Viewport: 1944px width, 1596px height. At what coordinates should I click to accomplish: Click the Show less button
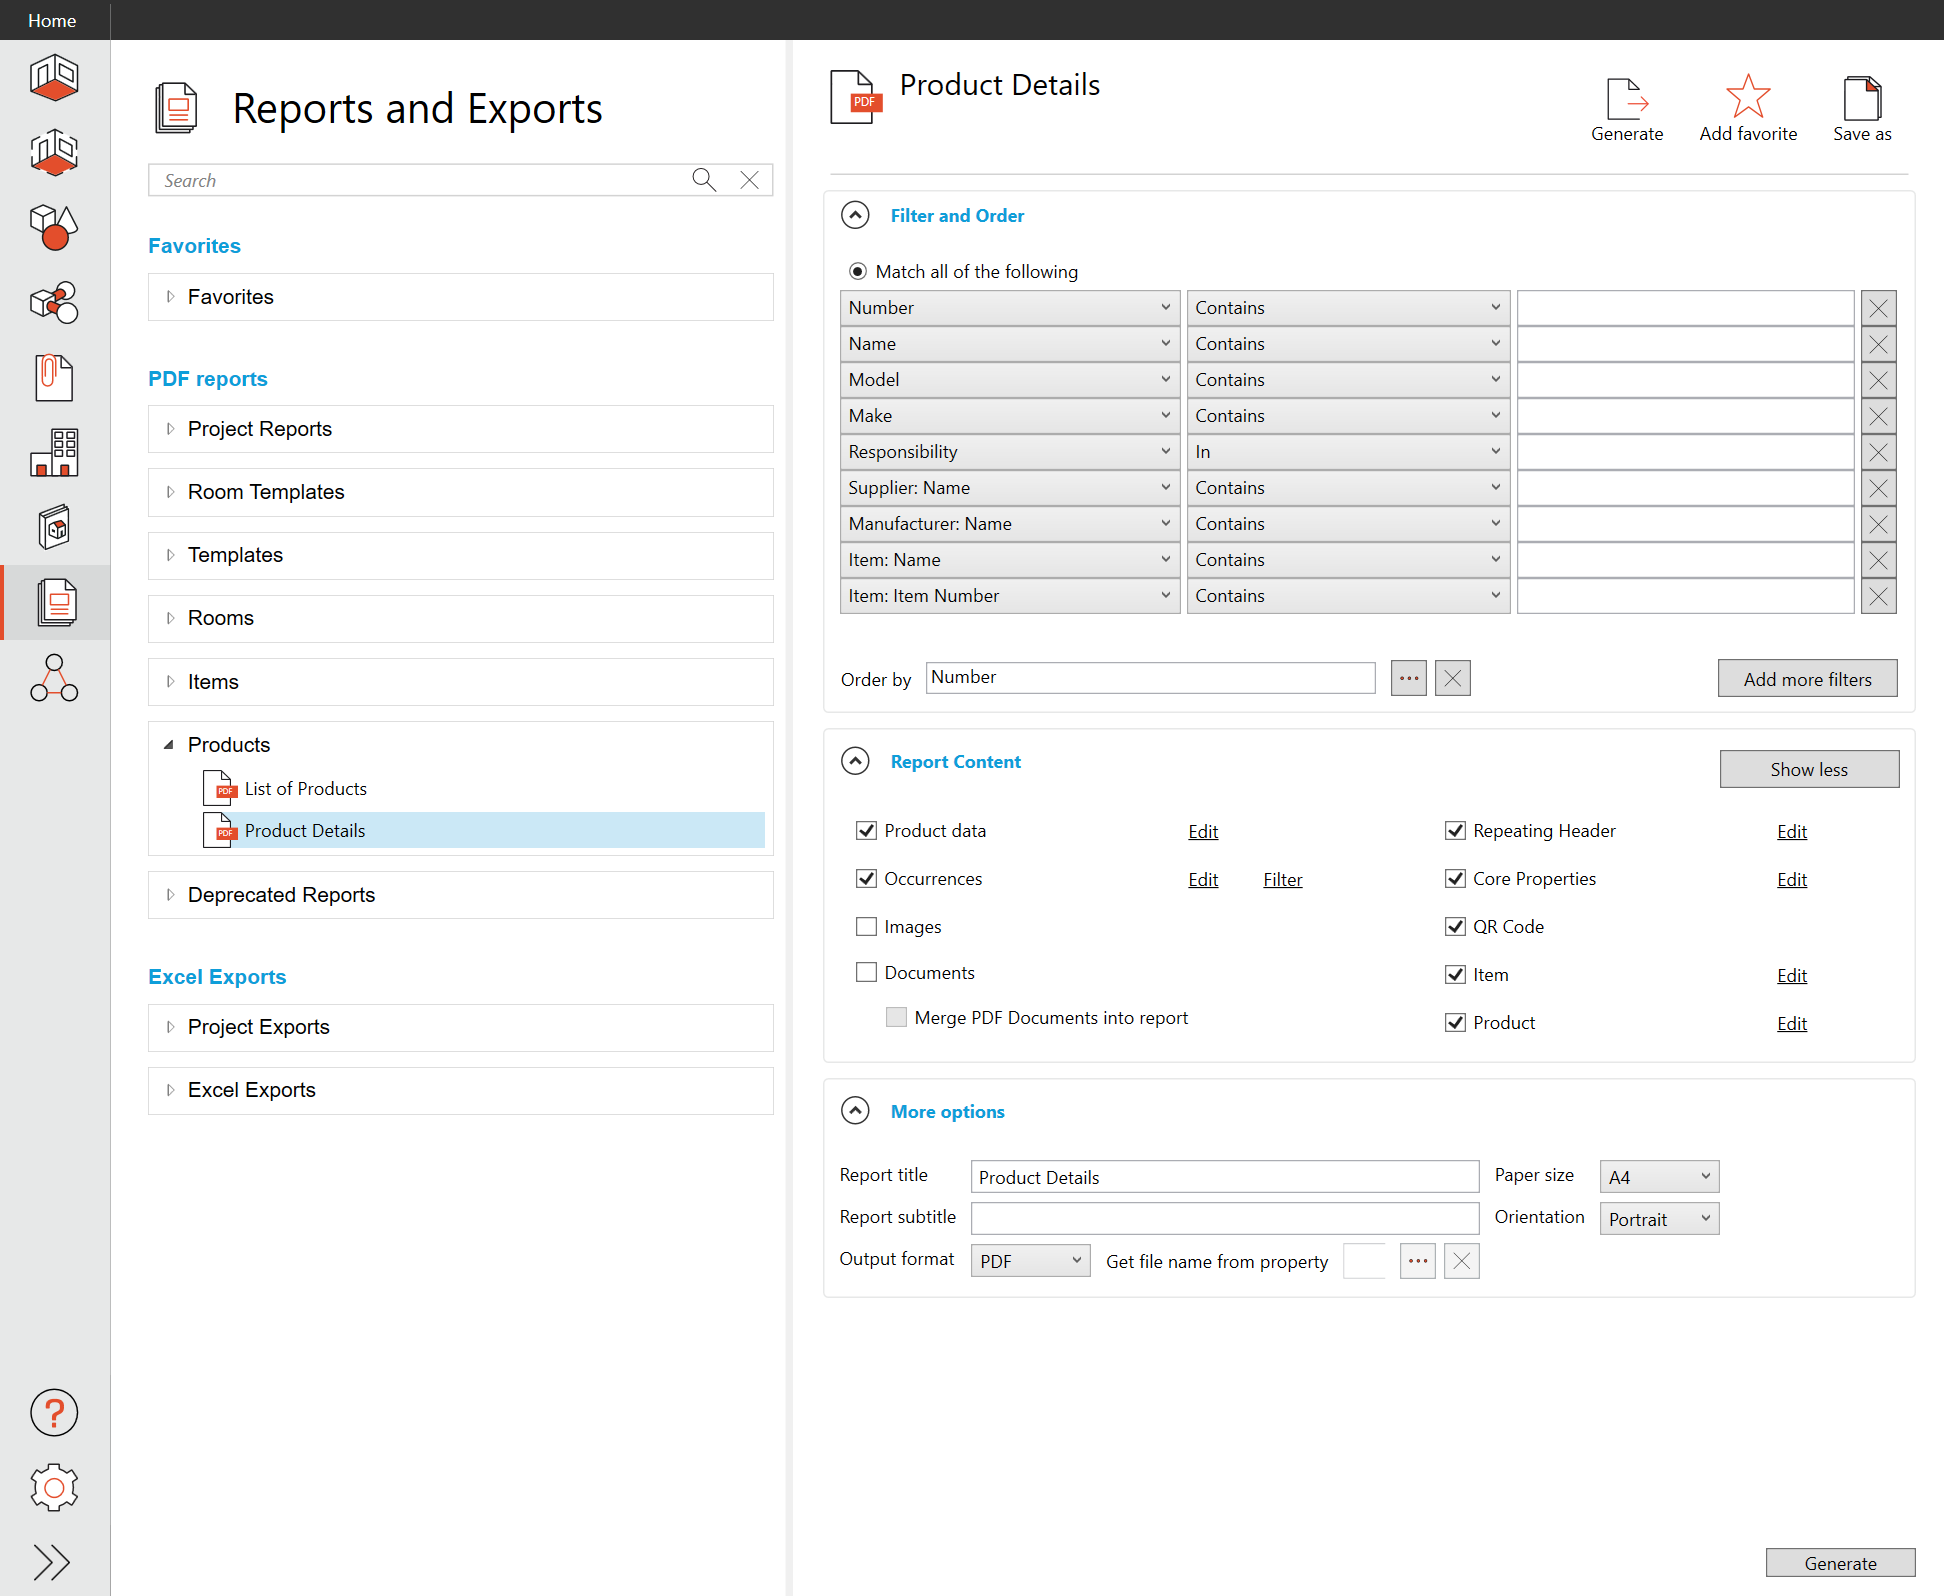pyautogui.click(x=1809, y=769)
